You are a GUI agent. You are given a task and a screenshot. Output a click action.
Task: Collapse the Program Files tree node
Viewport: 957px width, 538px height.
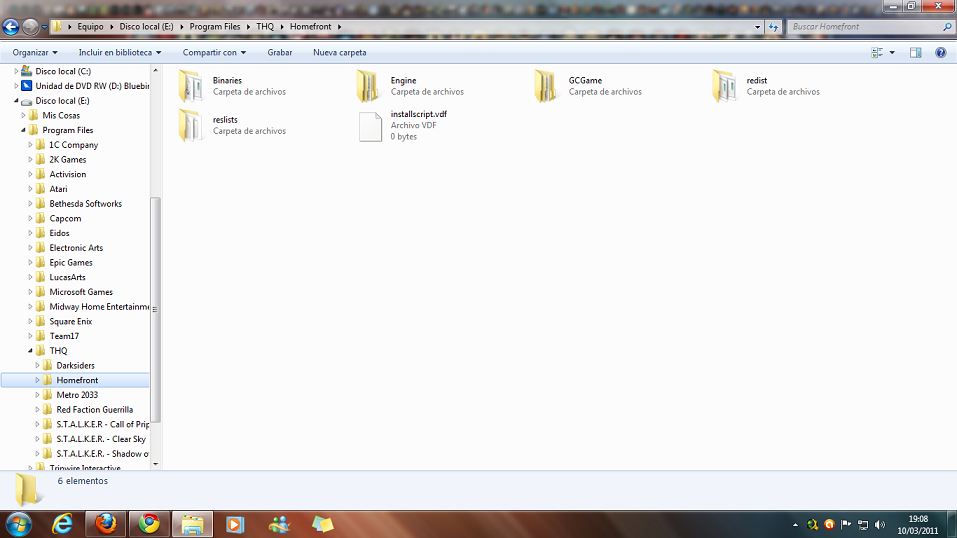(23, 130)
